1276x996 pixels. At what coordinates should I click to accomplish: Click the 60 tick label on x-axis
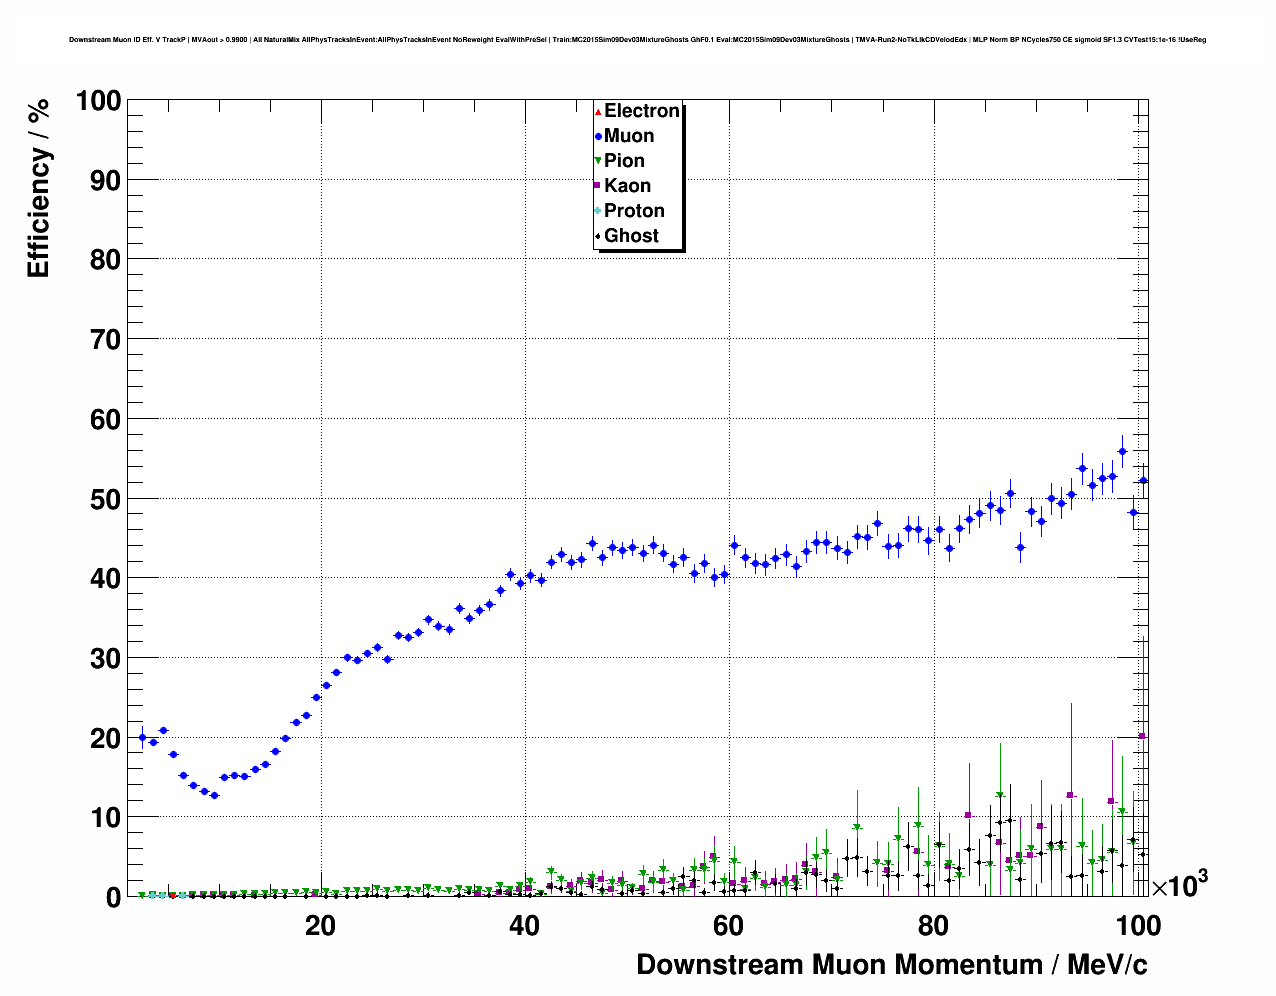[x=728, y=926]
